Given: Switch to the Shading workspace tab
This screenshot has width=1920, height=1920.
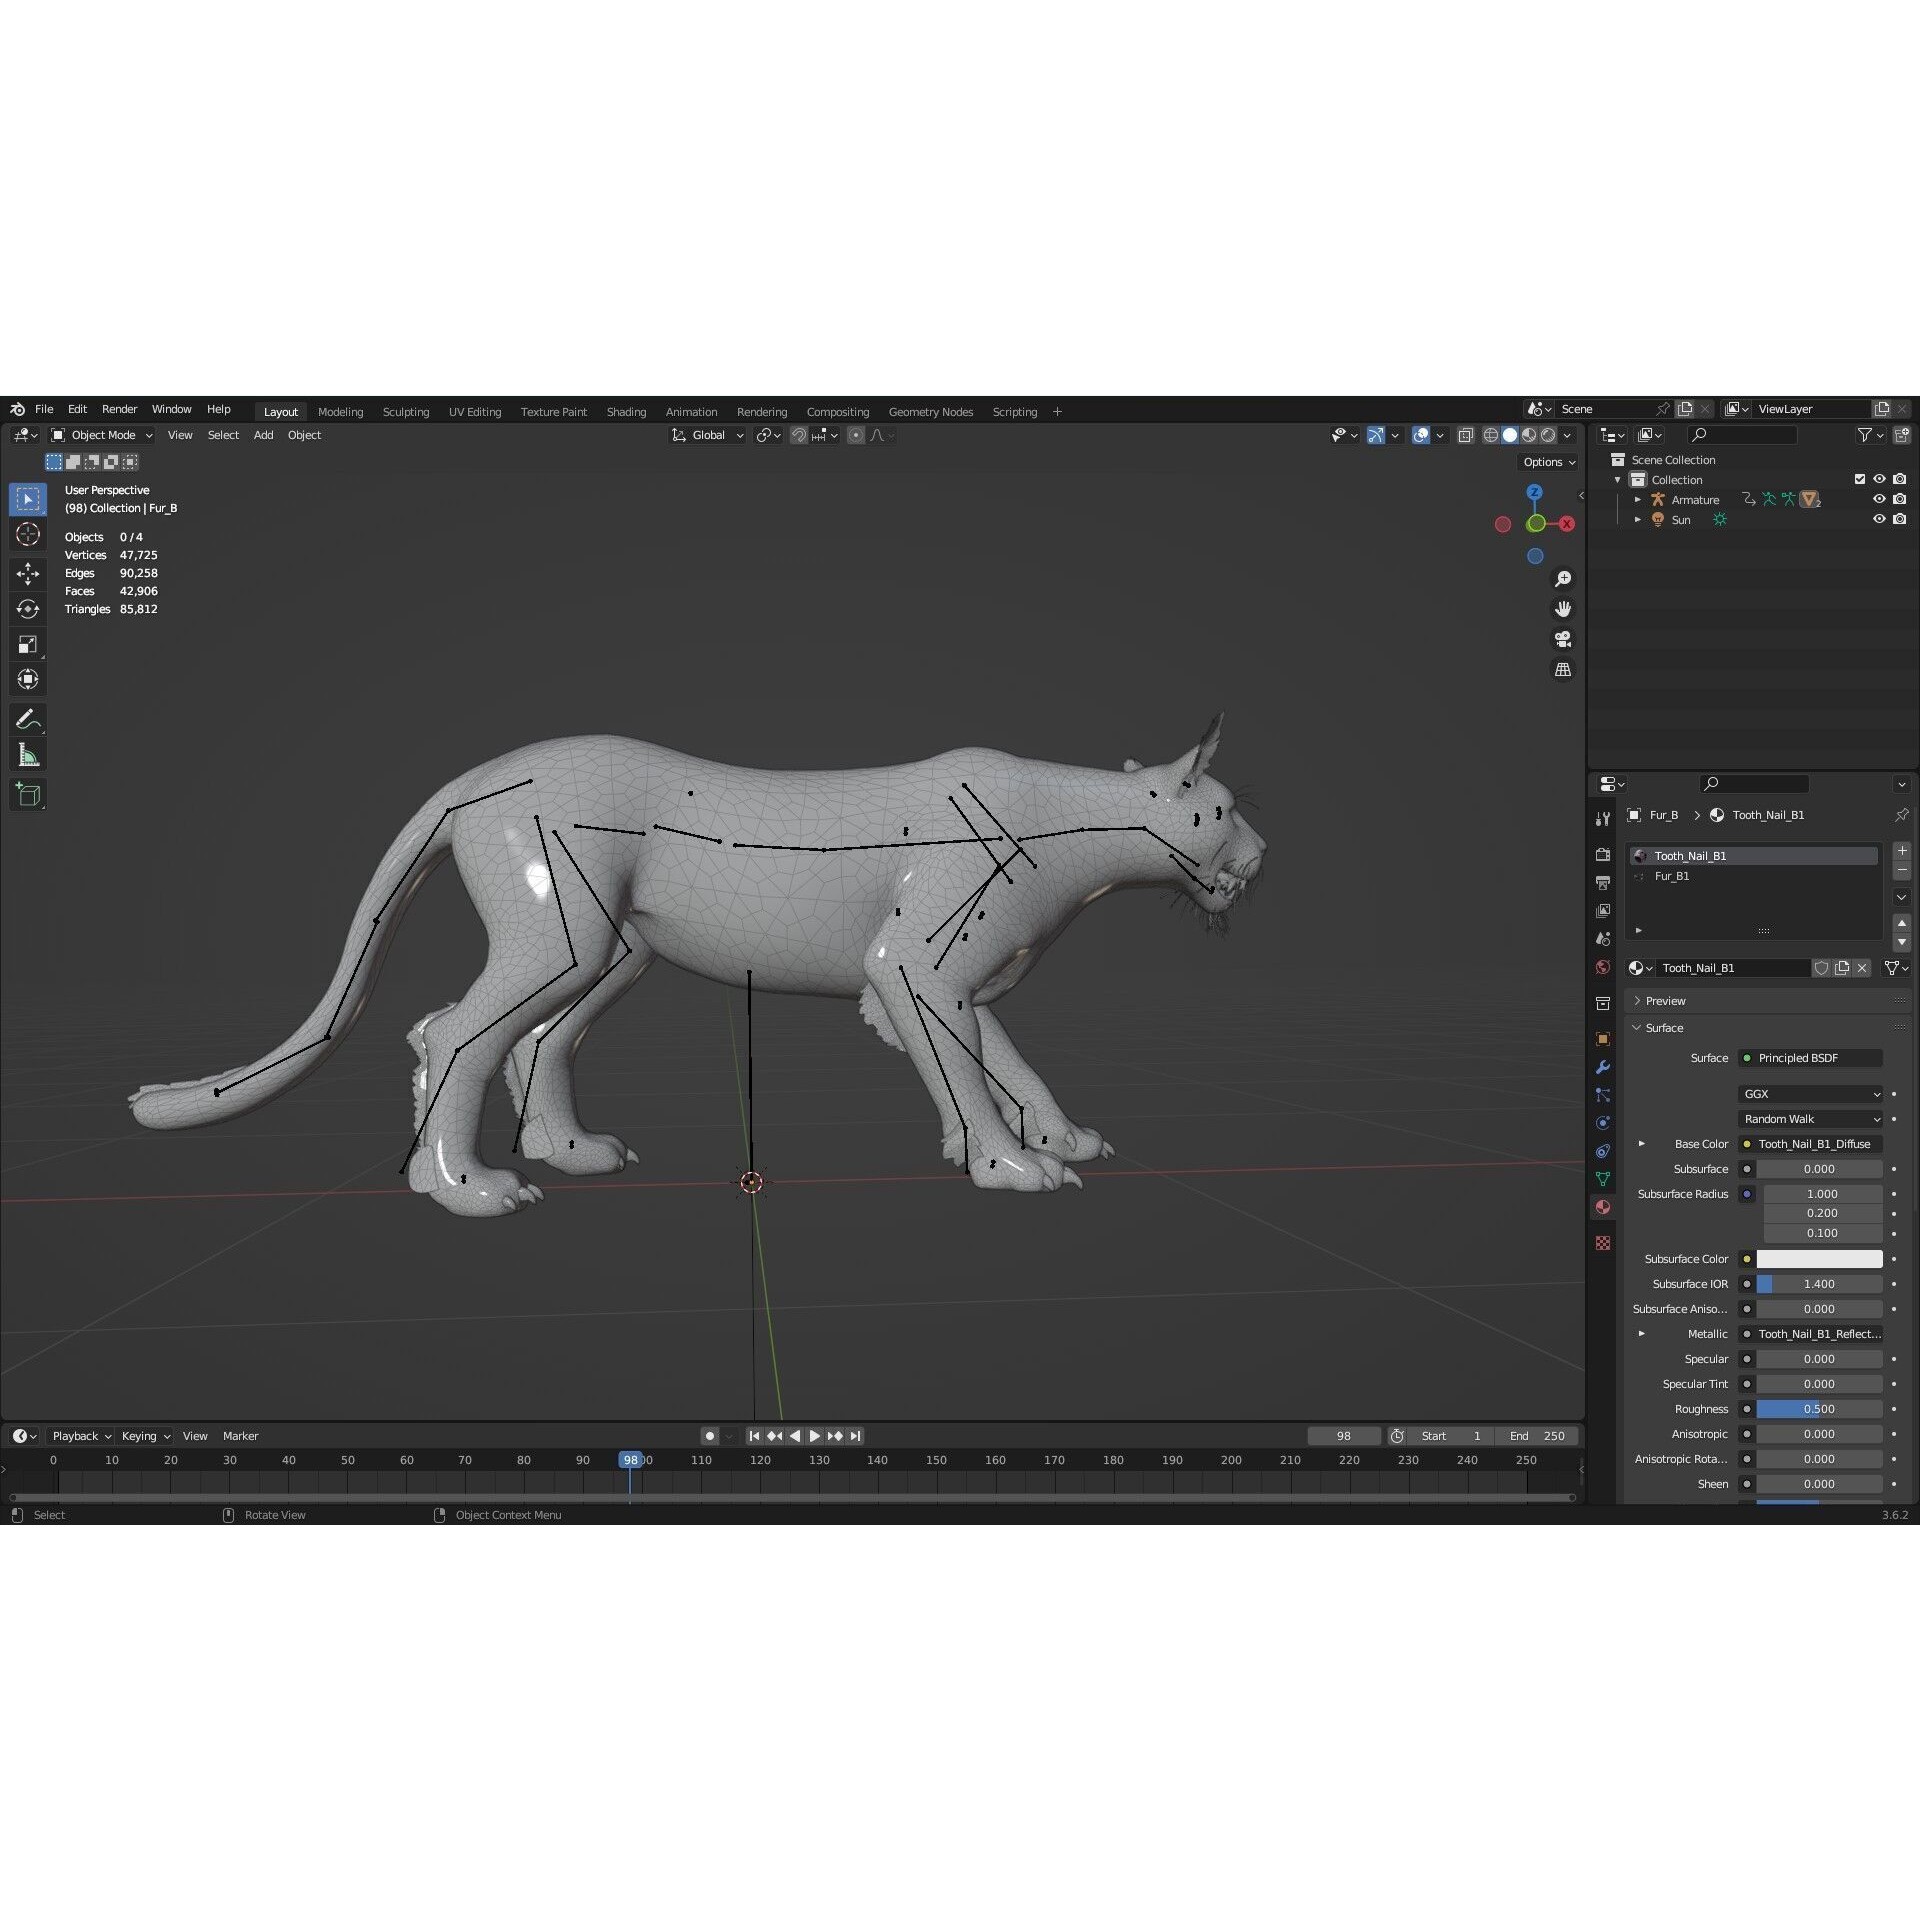Looking at the screenshot, I should click(627, 411).
